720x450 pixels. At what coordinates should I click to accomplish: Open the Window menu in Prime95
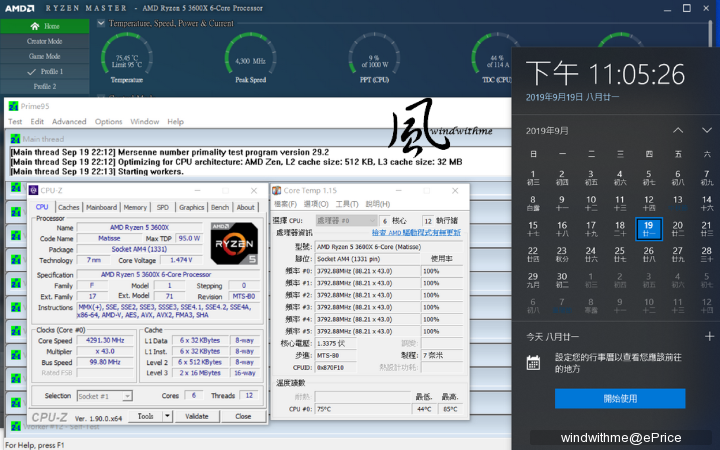pos(145,122)
